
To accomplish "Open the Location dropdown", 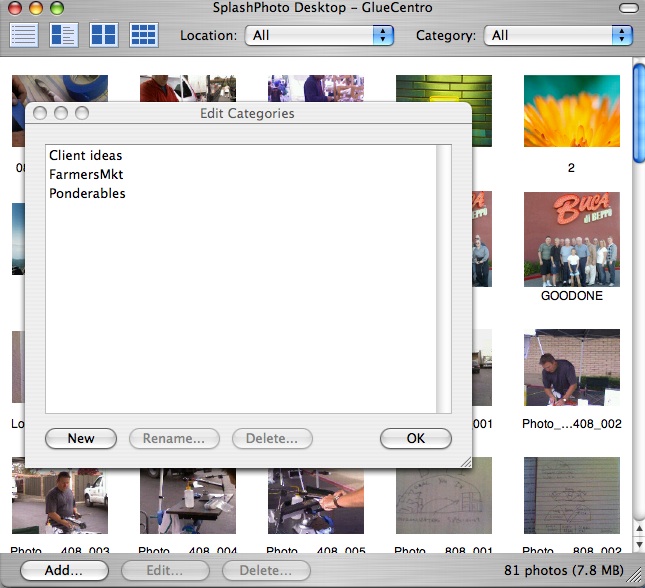I will point(322,35).
